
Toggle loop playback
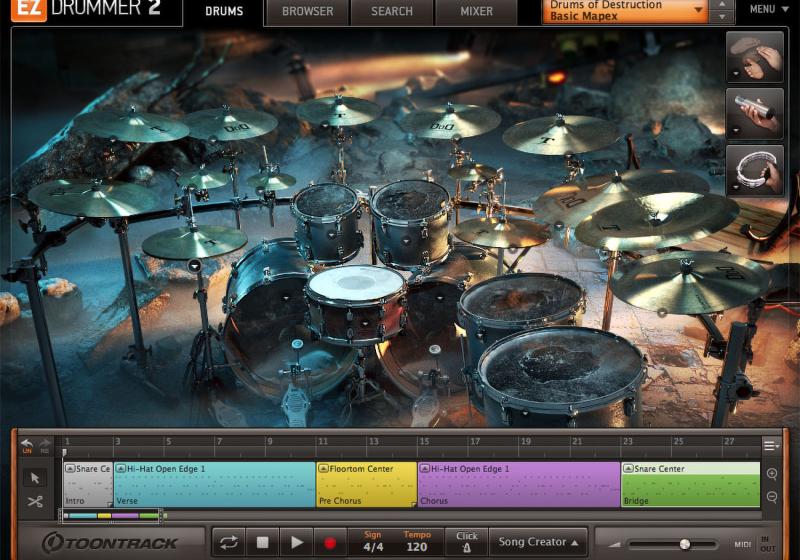229,542
